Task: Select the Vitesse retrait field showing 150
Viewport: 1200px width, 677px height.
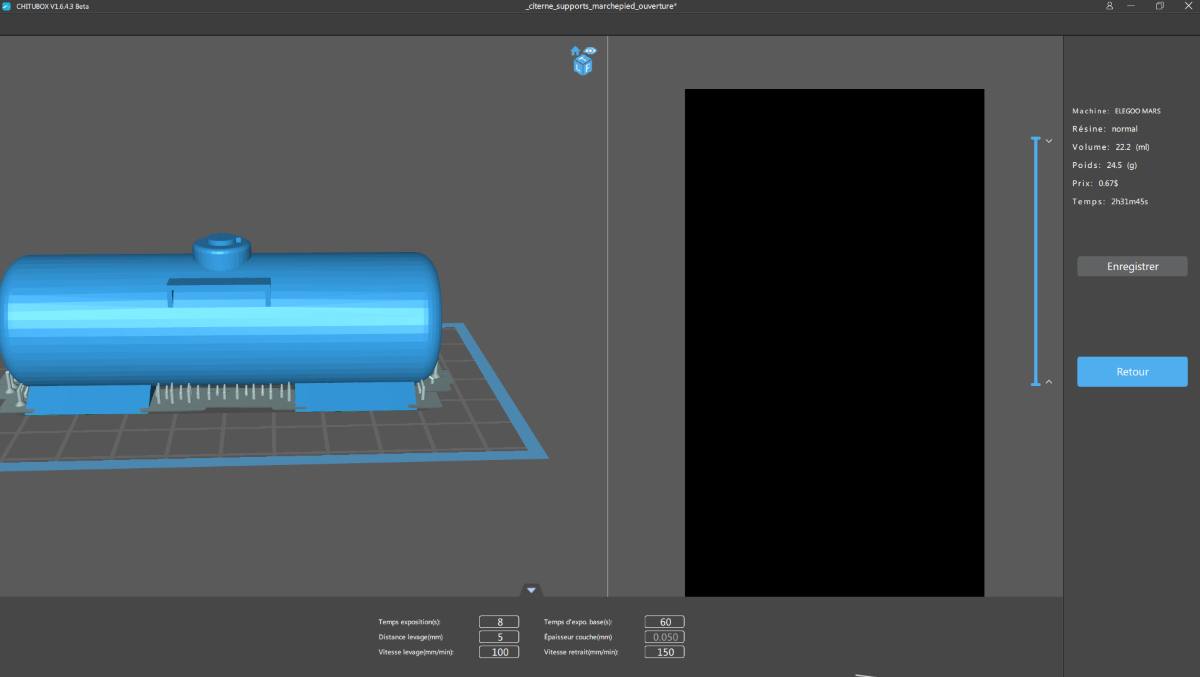Action: [665, 652]
